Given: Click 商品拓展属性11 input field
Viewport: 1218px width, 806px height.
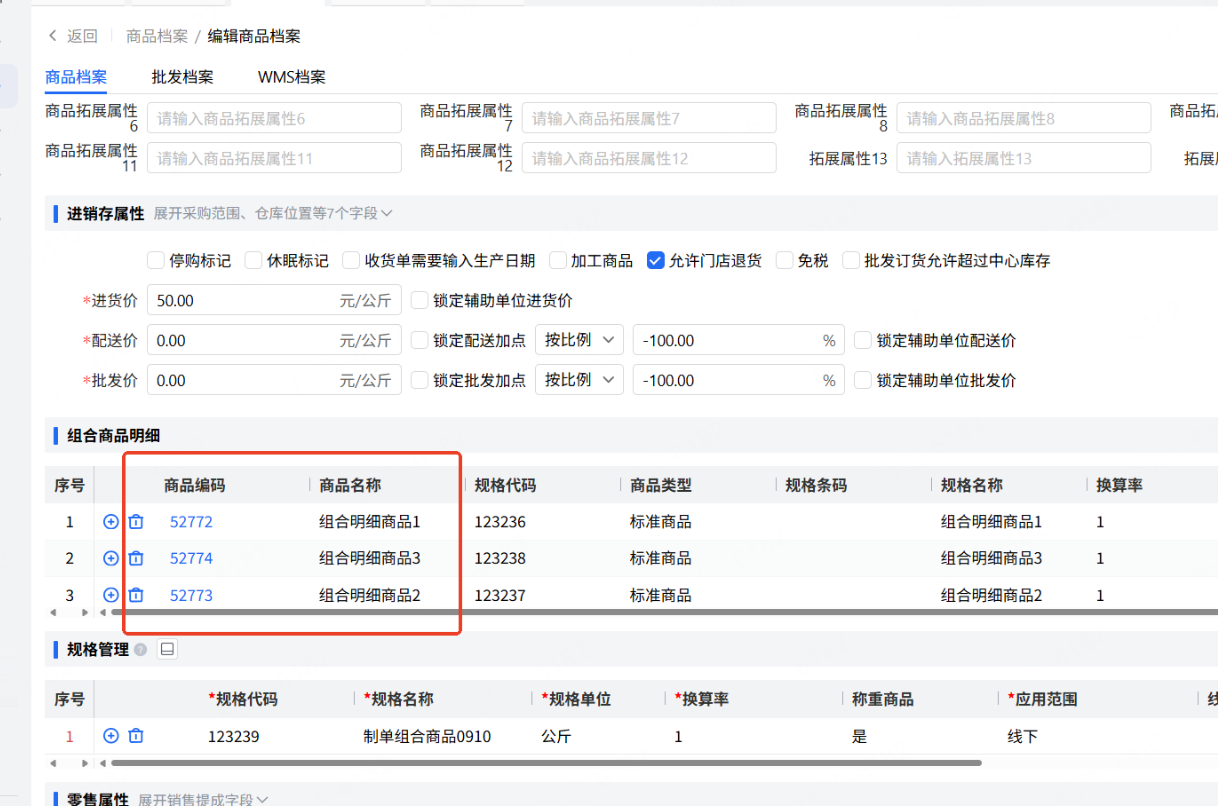Looking at the screenshot, I should pyautogui.click(x=274, y=158).
